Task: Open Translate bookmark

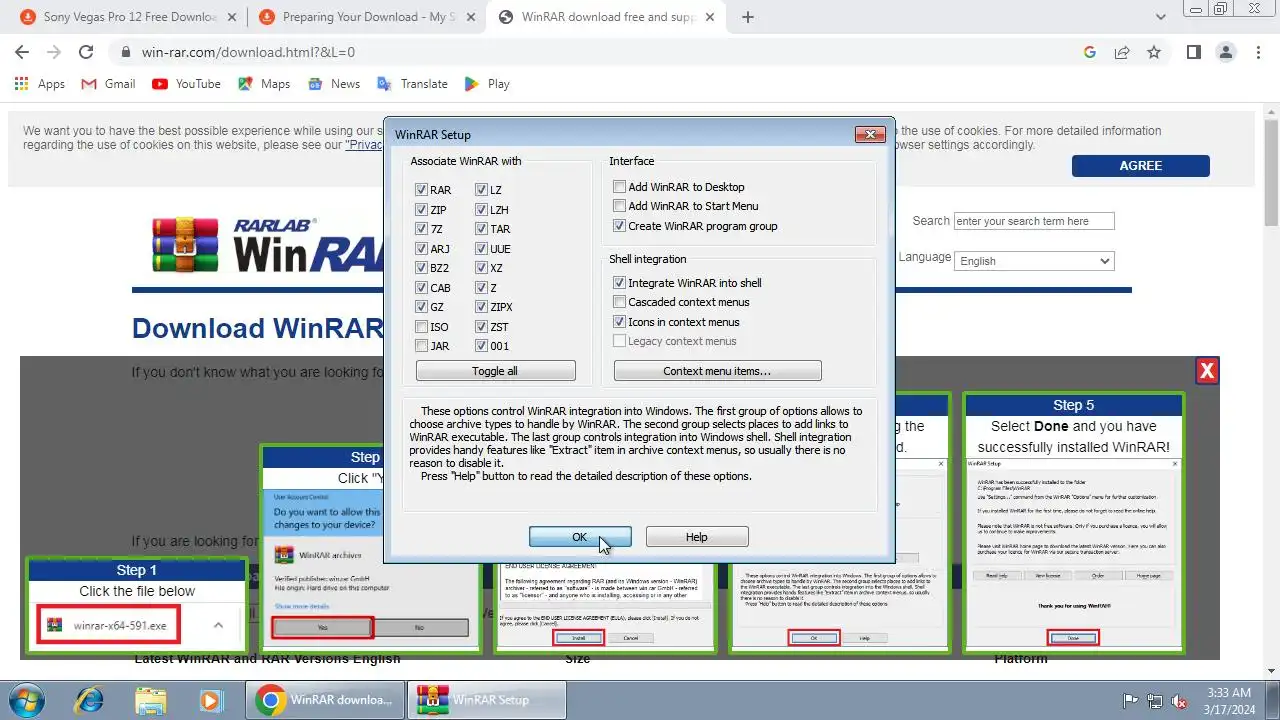Action: pyautogui.click(x=412, y=84)
